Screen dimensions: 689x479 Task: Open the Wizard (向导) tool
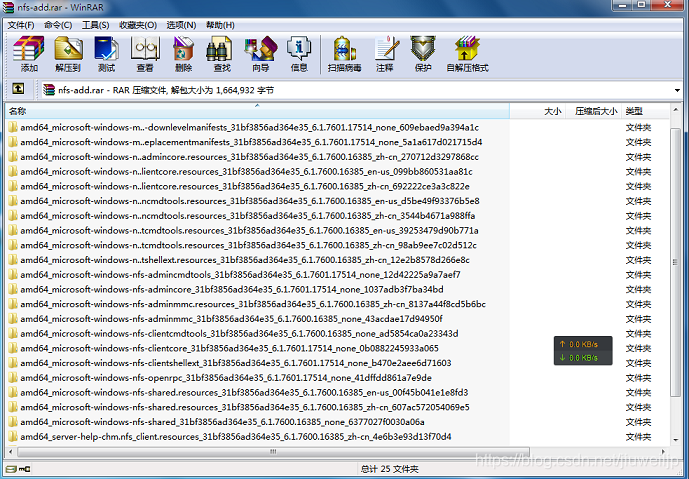(x=261, y=54)
